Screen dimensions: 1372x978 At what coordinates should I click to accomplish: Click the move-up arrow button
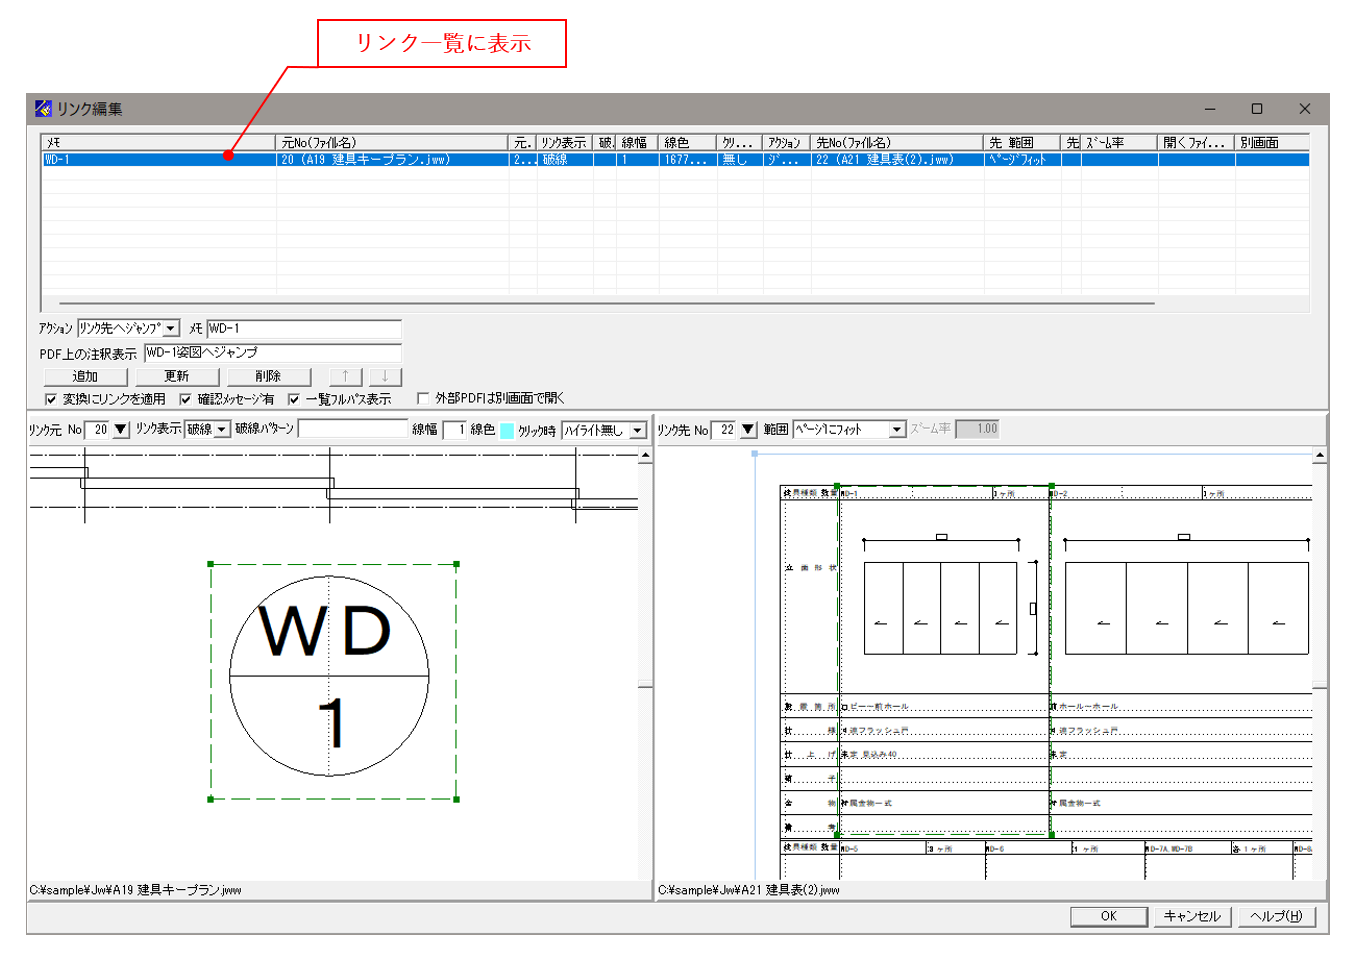pos(345,376)
